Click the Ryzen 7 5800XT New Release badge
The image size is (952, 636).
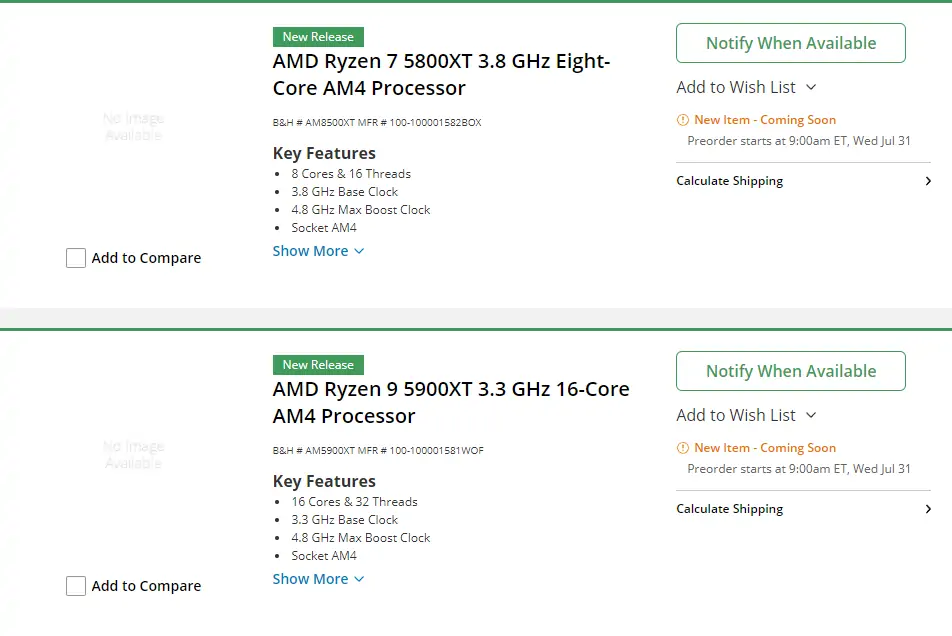tap(318, 37)
